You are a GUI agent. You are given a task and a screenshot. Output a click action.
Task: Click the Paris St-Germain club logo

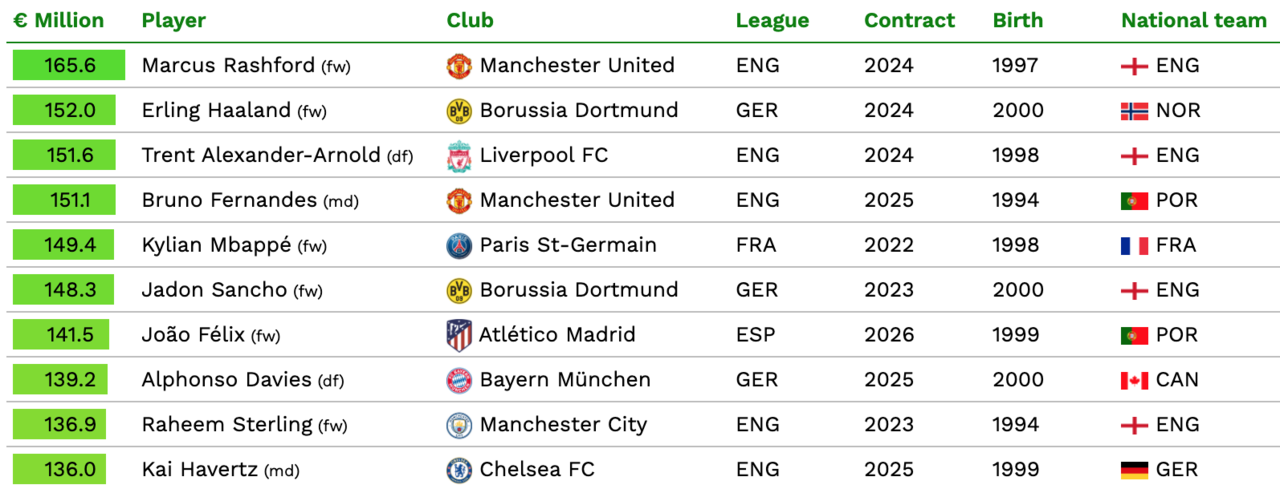[x=459, y=246]
